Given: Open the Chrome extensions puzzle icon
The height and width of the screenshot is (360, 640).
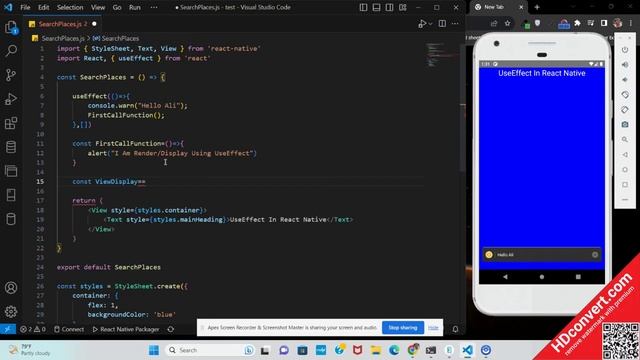Looking at the screenshot, I should (x=577, y=24).
